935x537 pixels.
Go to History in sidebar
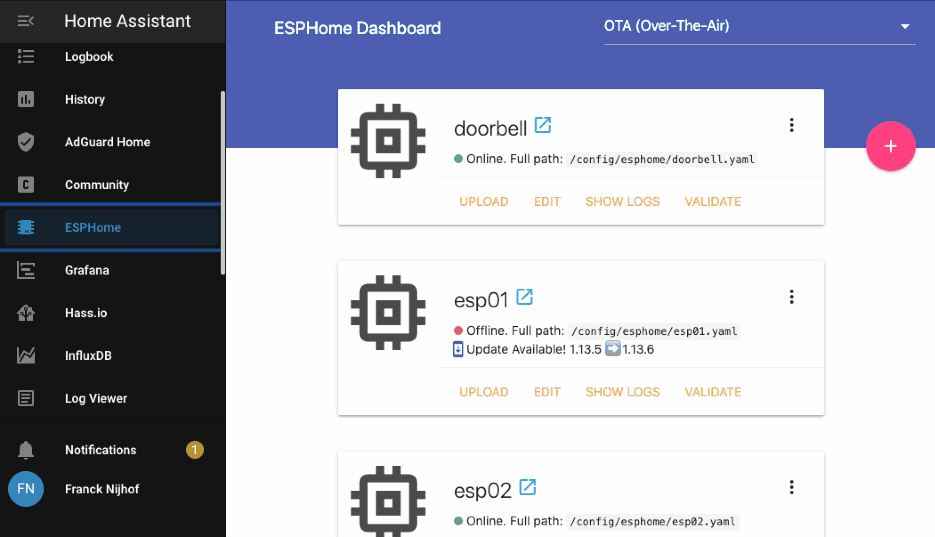point(85,100)
